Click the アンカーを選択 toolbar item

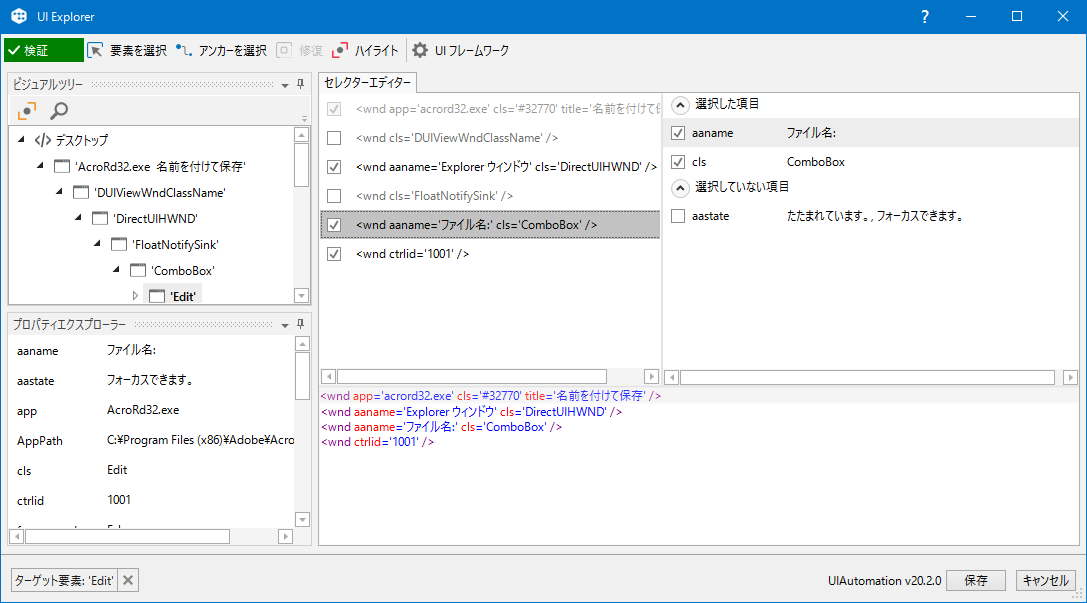coord(221,51)
